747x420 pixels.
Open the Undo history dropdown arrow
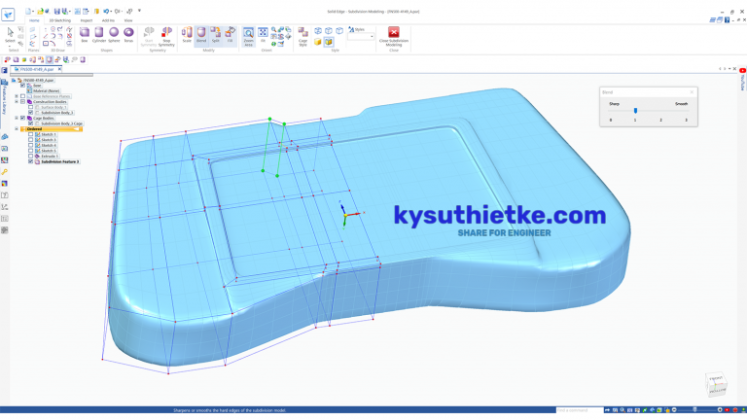(x=111, y=11)
